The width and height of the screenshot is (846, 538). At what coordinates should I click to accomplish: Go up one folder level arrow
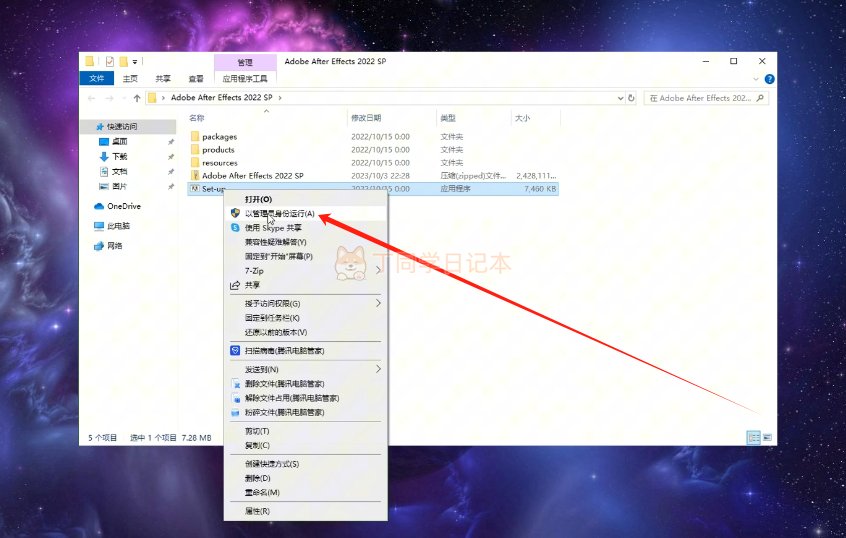[137, 98]
